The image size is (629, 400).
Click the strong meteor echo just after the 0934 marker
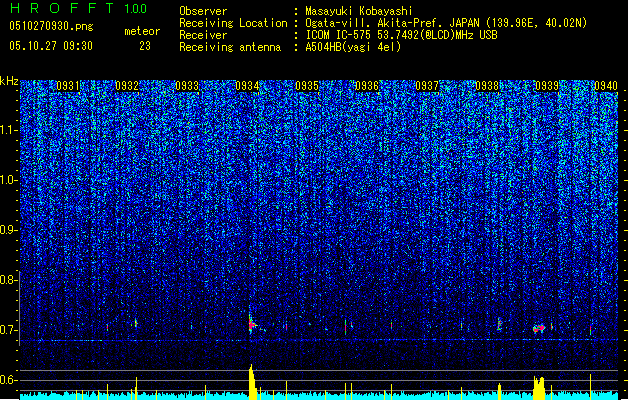pyautogui.click(x=252, y=323)
